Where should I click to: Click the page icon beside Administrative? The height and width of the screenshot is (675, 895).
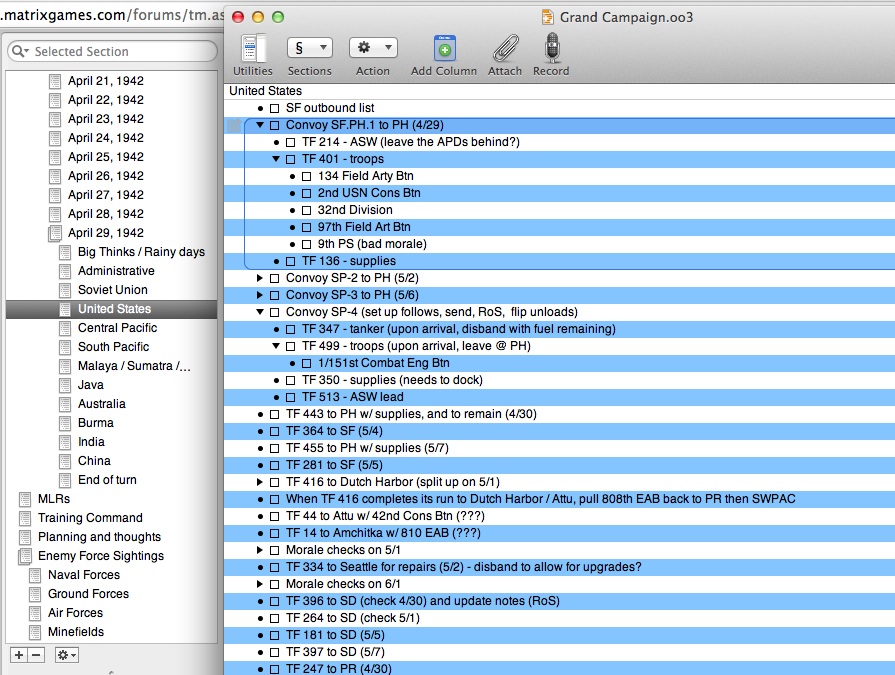[x=65, y=271]
